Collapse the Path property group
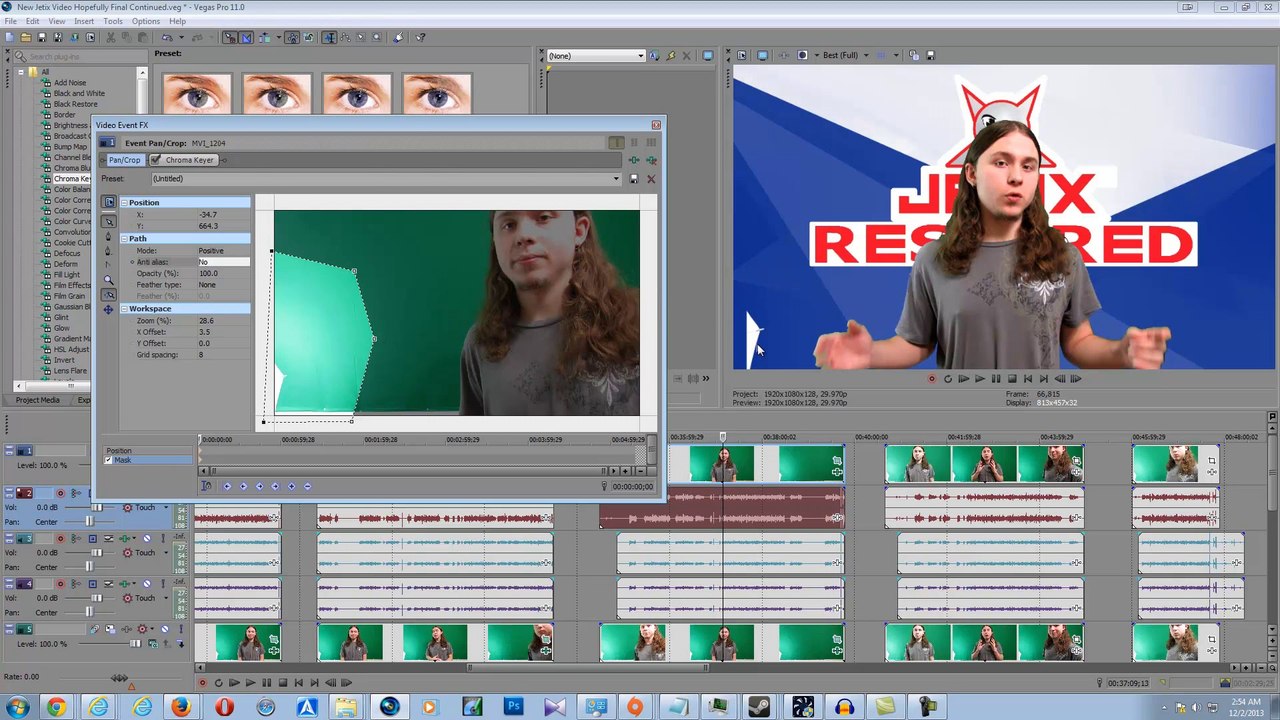The image size is (1280, 720). [125, 239]
